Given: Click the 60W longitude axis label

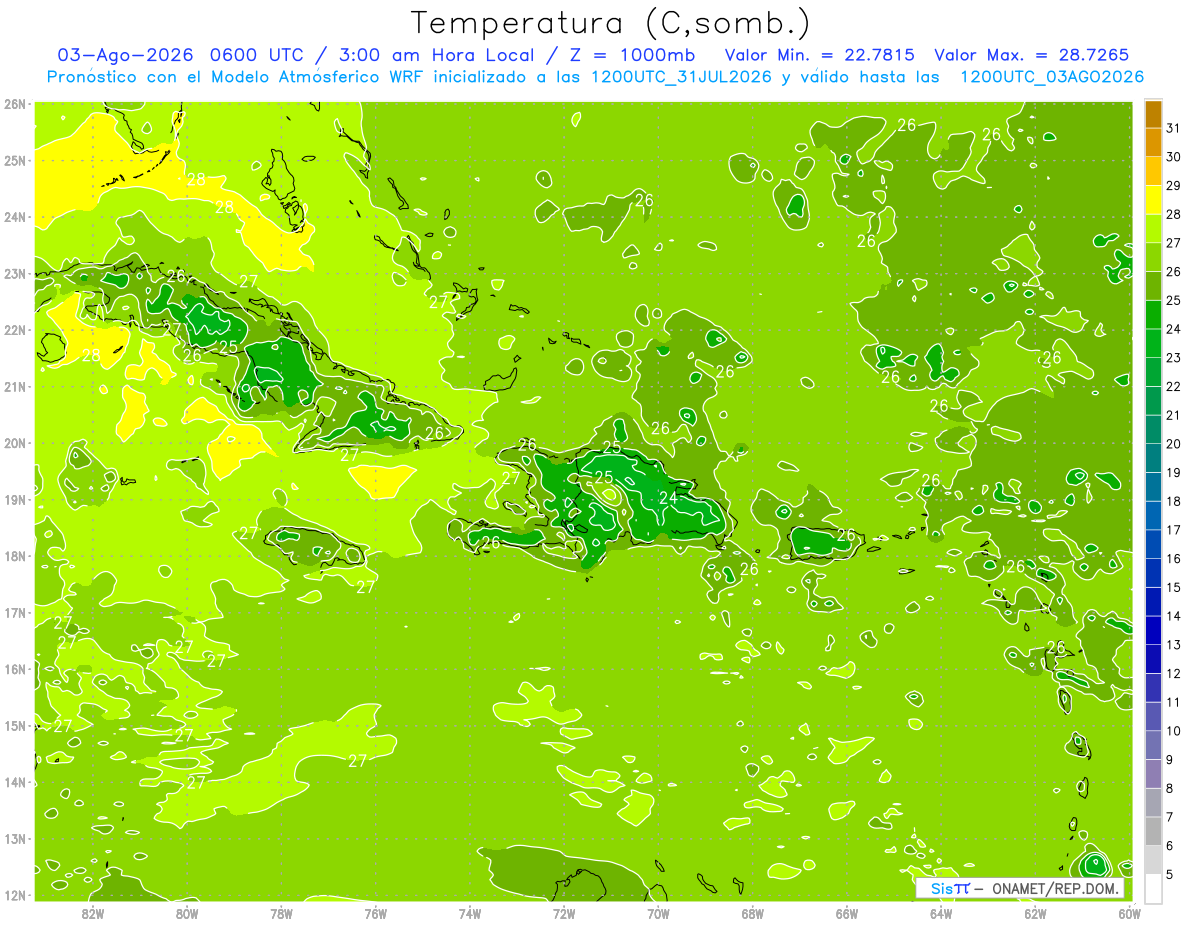Looking at the screenshot, I should click(x=1130, y=913).
